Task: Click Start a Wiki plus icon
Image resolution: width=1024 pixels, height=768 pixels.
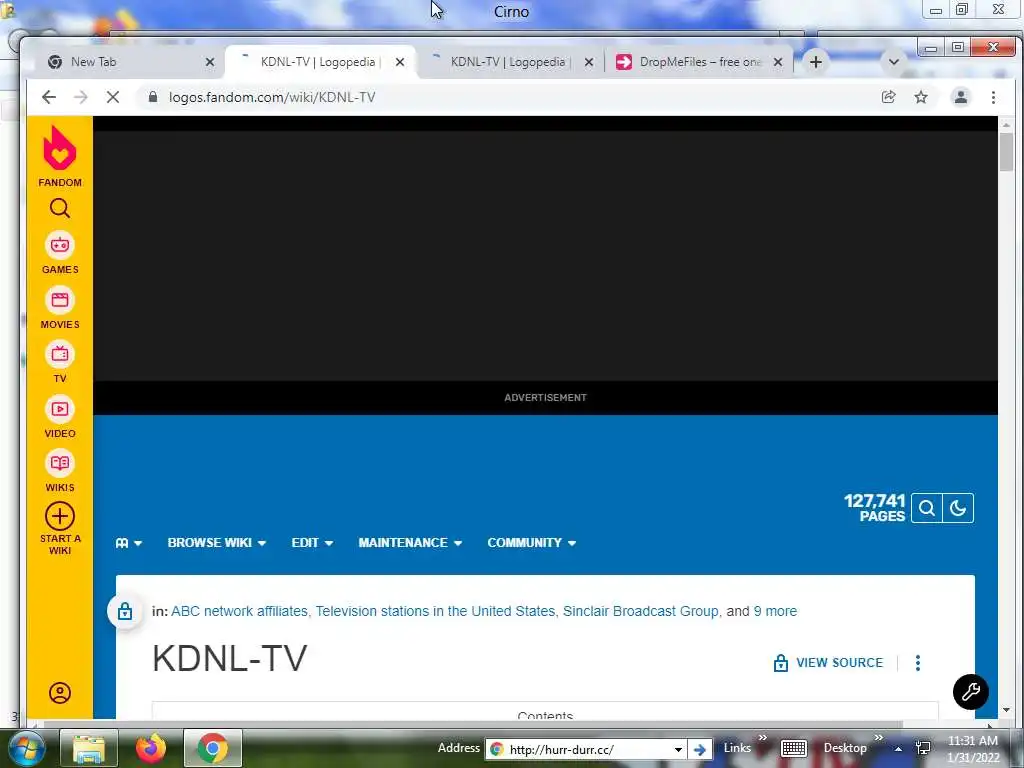Action: click(59, 517)
